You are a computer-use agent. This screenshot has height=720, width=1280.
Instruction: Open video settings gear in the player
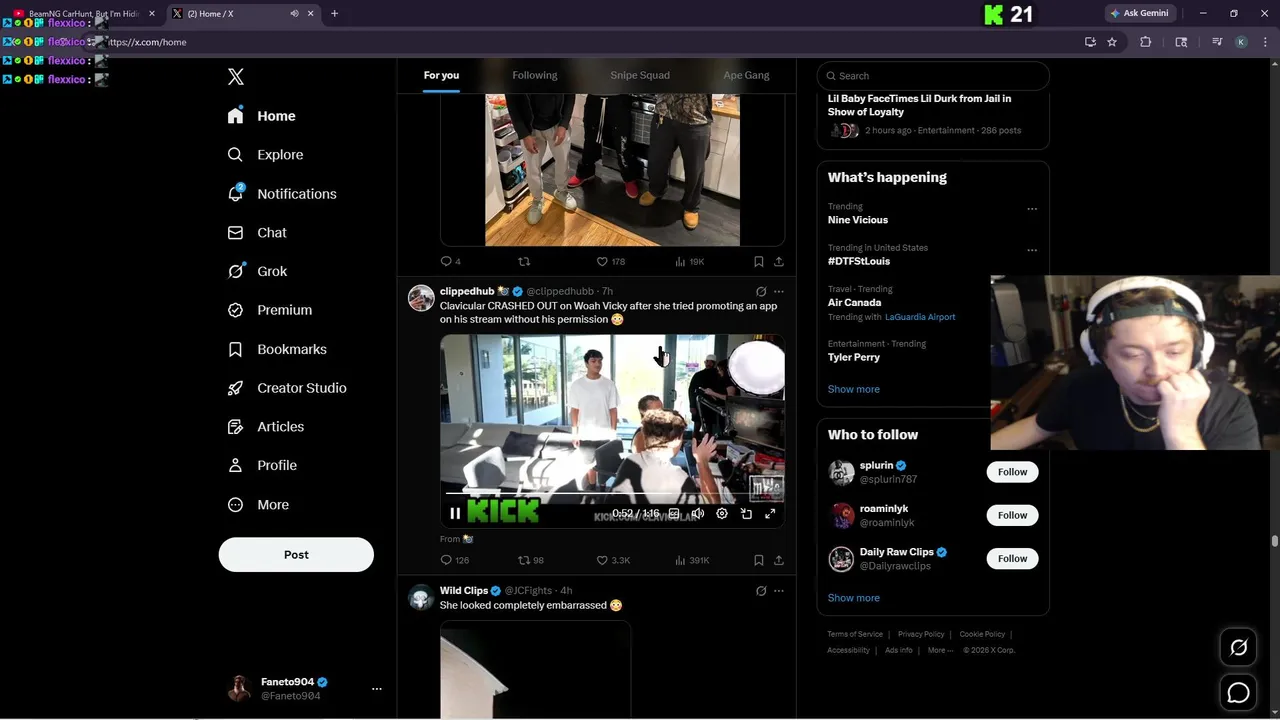[722, 514]
